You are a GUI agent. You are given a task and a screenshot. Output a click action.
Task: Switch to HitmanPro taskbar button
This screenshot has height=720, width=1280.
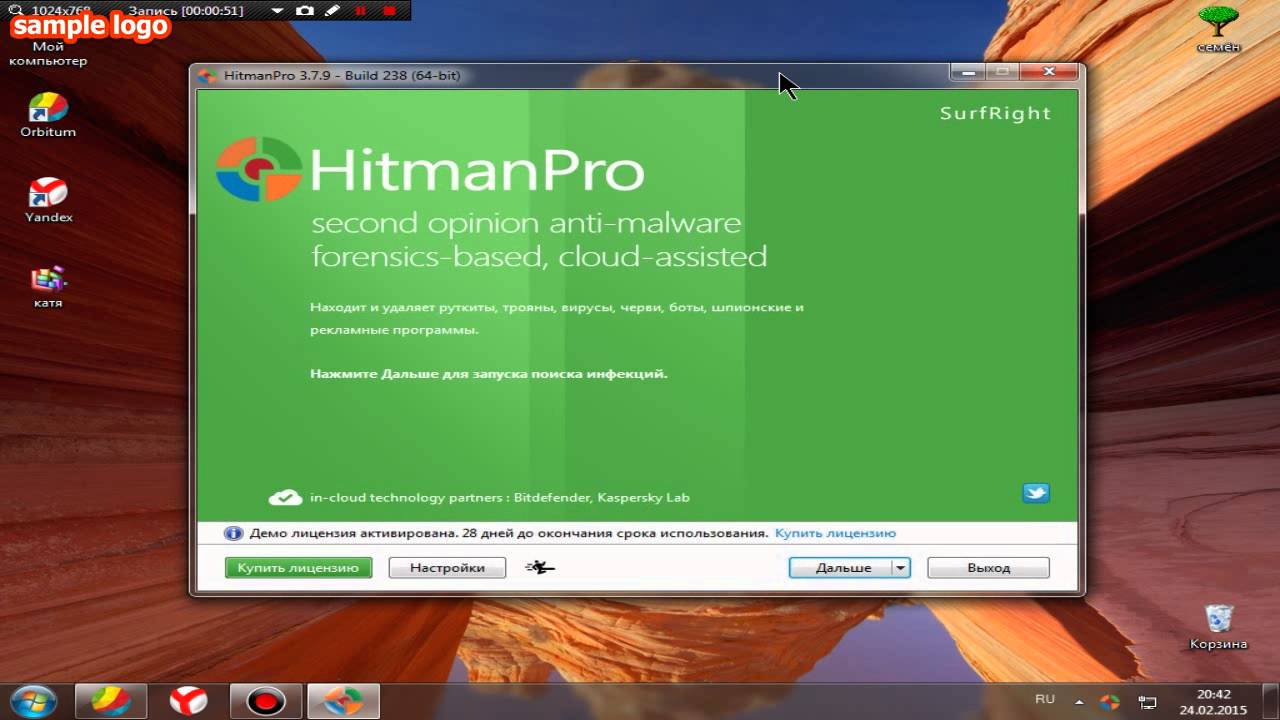tap(343, 701)
